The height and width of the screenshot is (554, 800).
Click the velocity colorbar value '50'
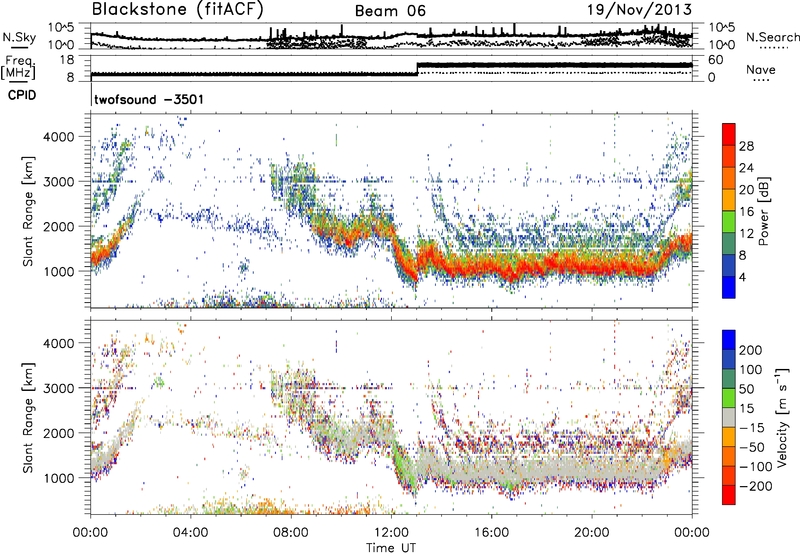point(747,389)
